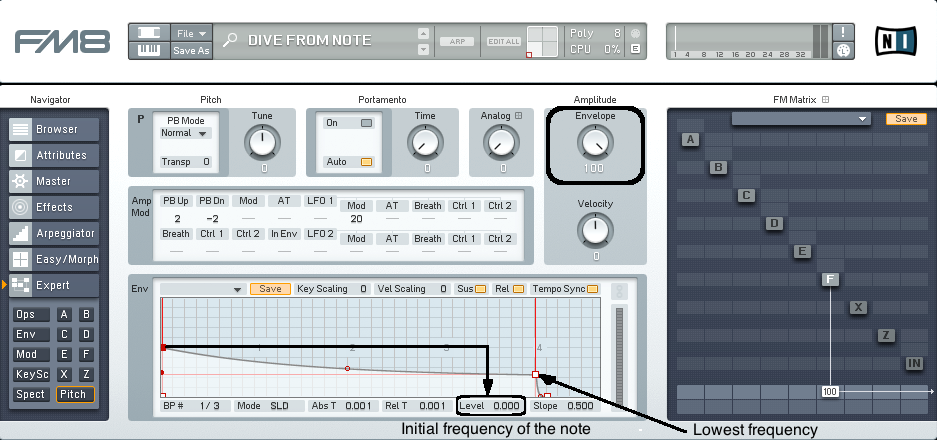Click the exclamation panic button

point(843,32)
